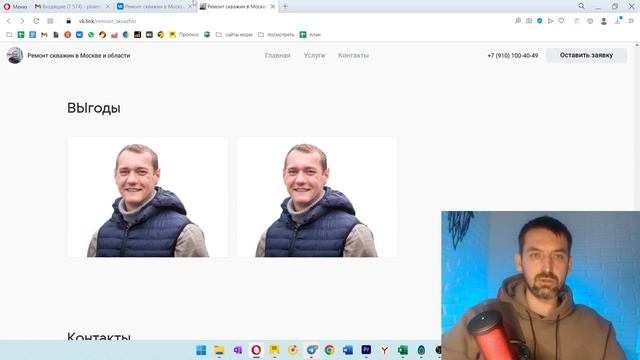Close the active Ремонт скважин tab

[273, 7]
